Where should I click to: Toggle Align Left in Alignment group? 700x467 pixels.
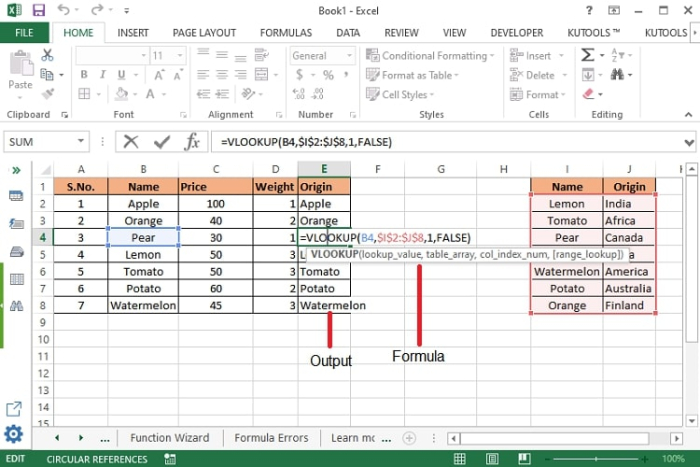(203, 75)
